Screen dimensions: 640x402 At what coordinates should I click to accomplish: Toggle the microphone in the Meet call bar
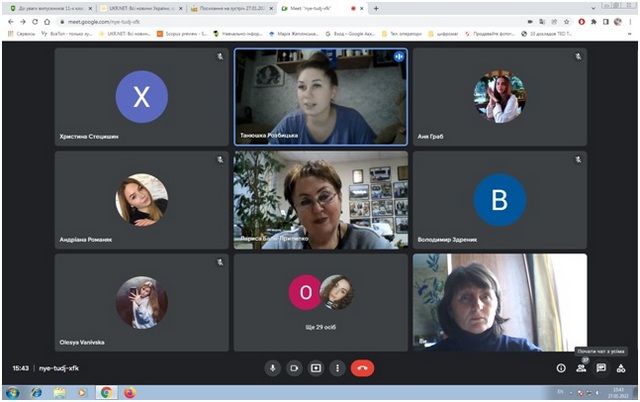coord(272,368)
